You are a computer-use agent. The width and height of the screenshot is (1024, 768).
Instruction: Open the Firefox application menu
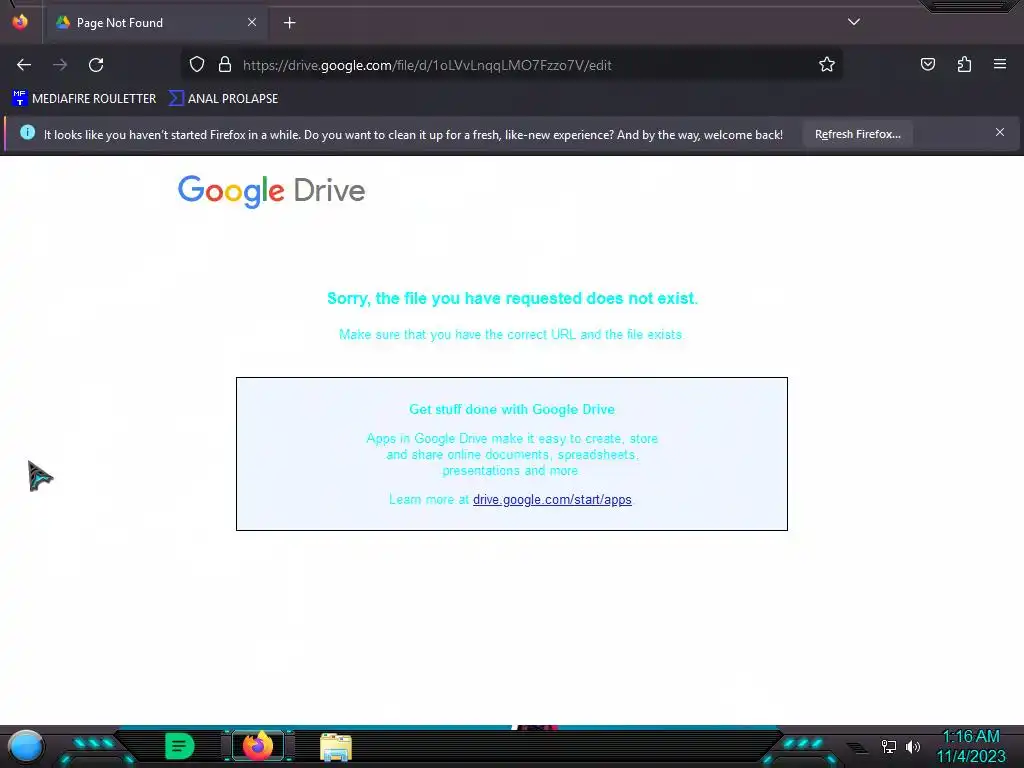(x=1000, y=64)
